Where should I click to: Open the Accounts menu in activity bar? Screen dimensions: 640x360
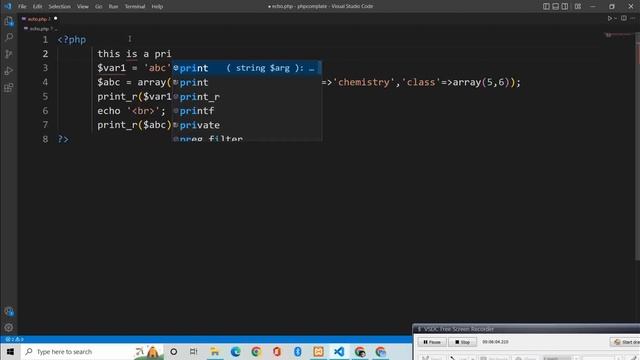pos(9,311)
